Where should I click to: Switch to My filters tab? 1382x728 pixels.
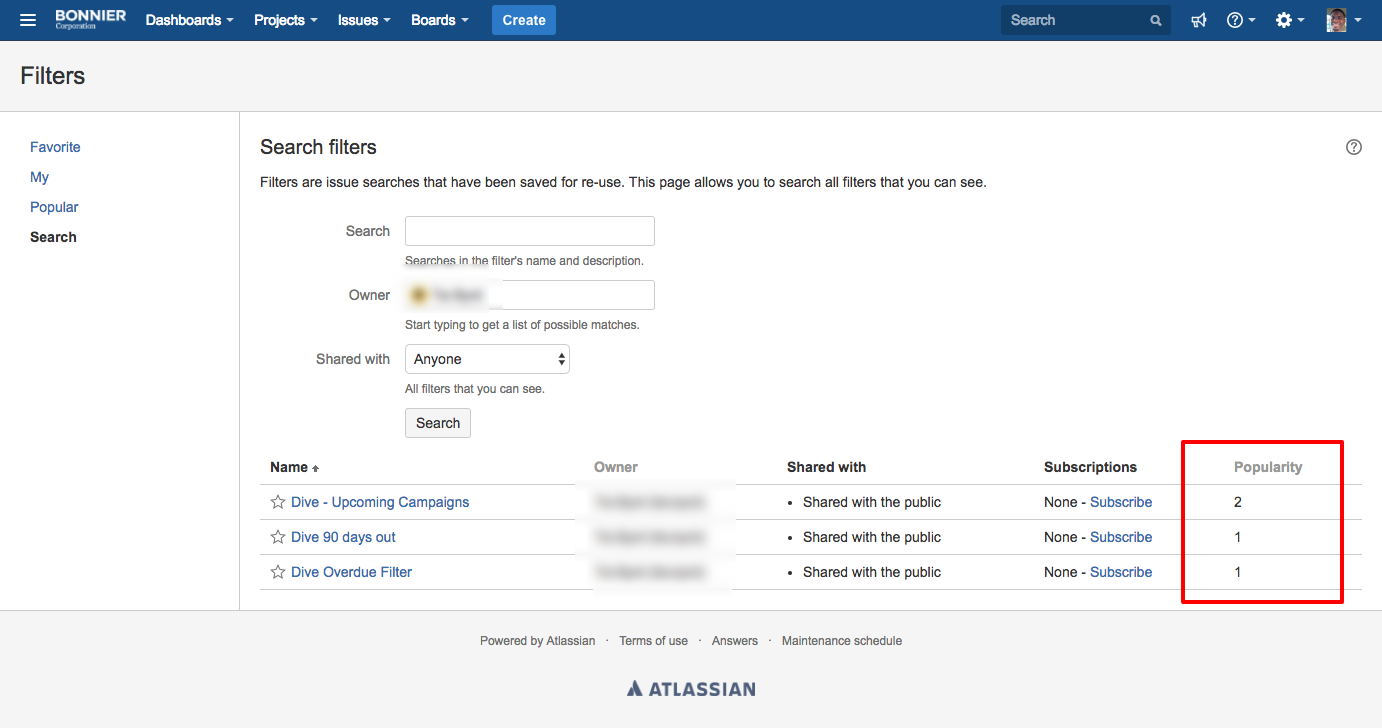[x=39, y=177]
